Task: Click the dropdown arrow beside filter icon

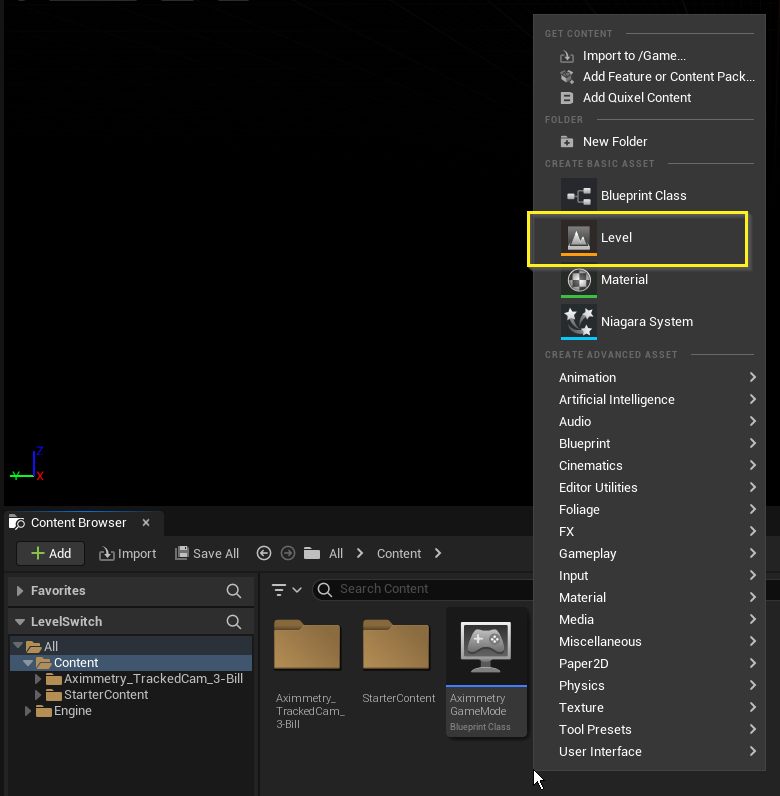Action: [x=297, y=589]
